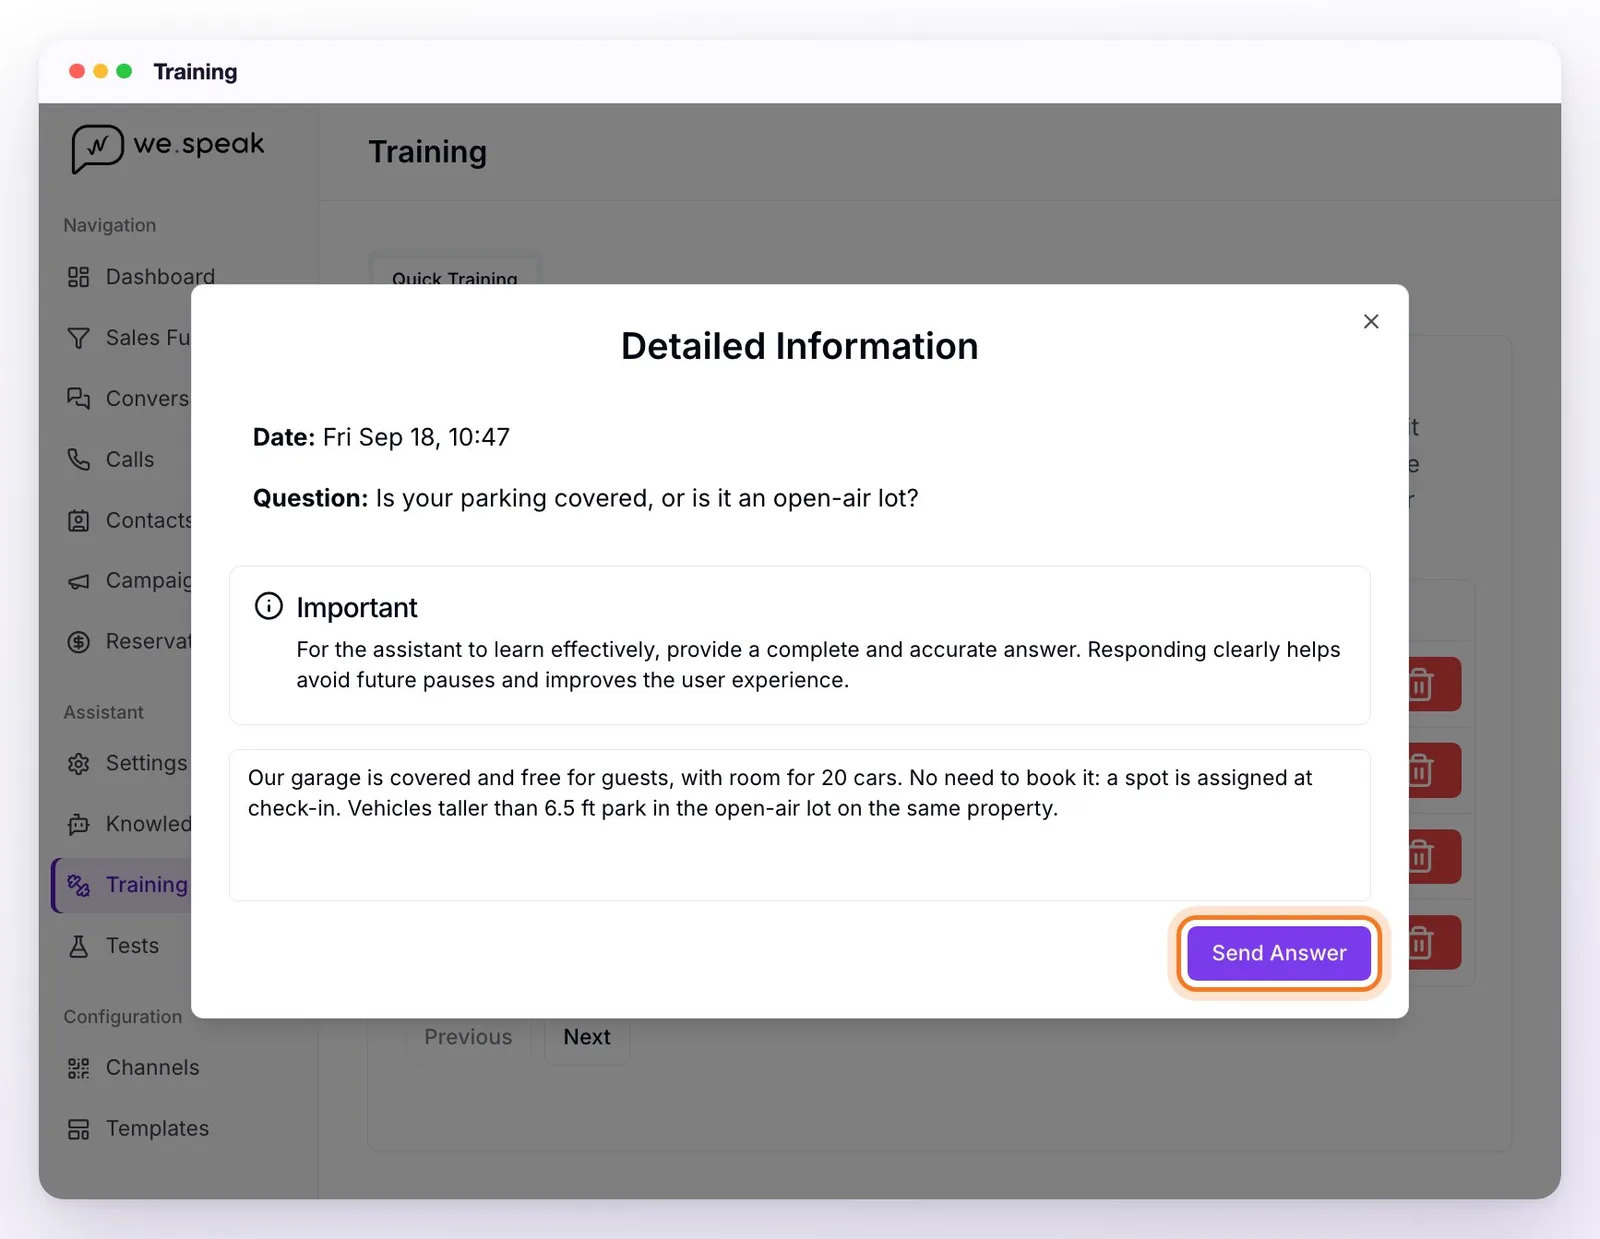Switch to the Quick Training tab
This screenshot has width=1600, height=1239.
point(455,273)
